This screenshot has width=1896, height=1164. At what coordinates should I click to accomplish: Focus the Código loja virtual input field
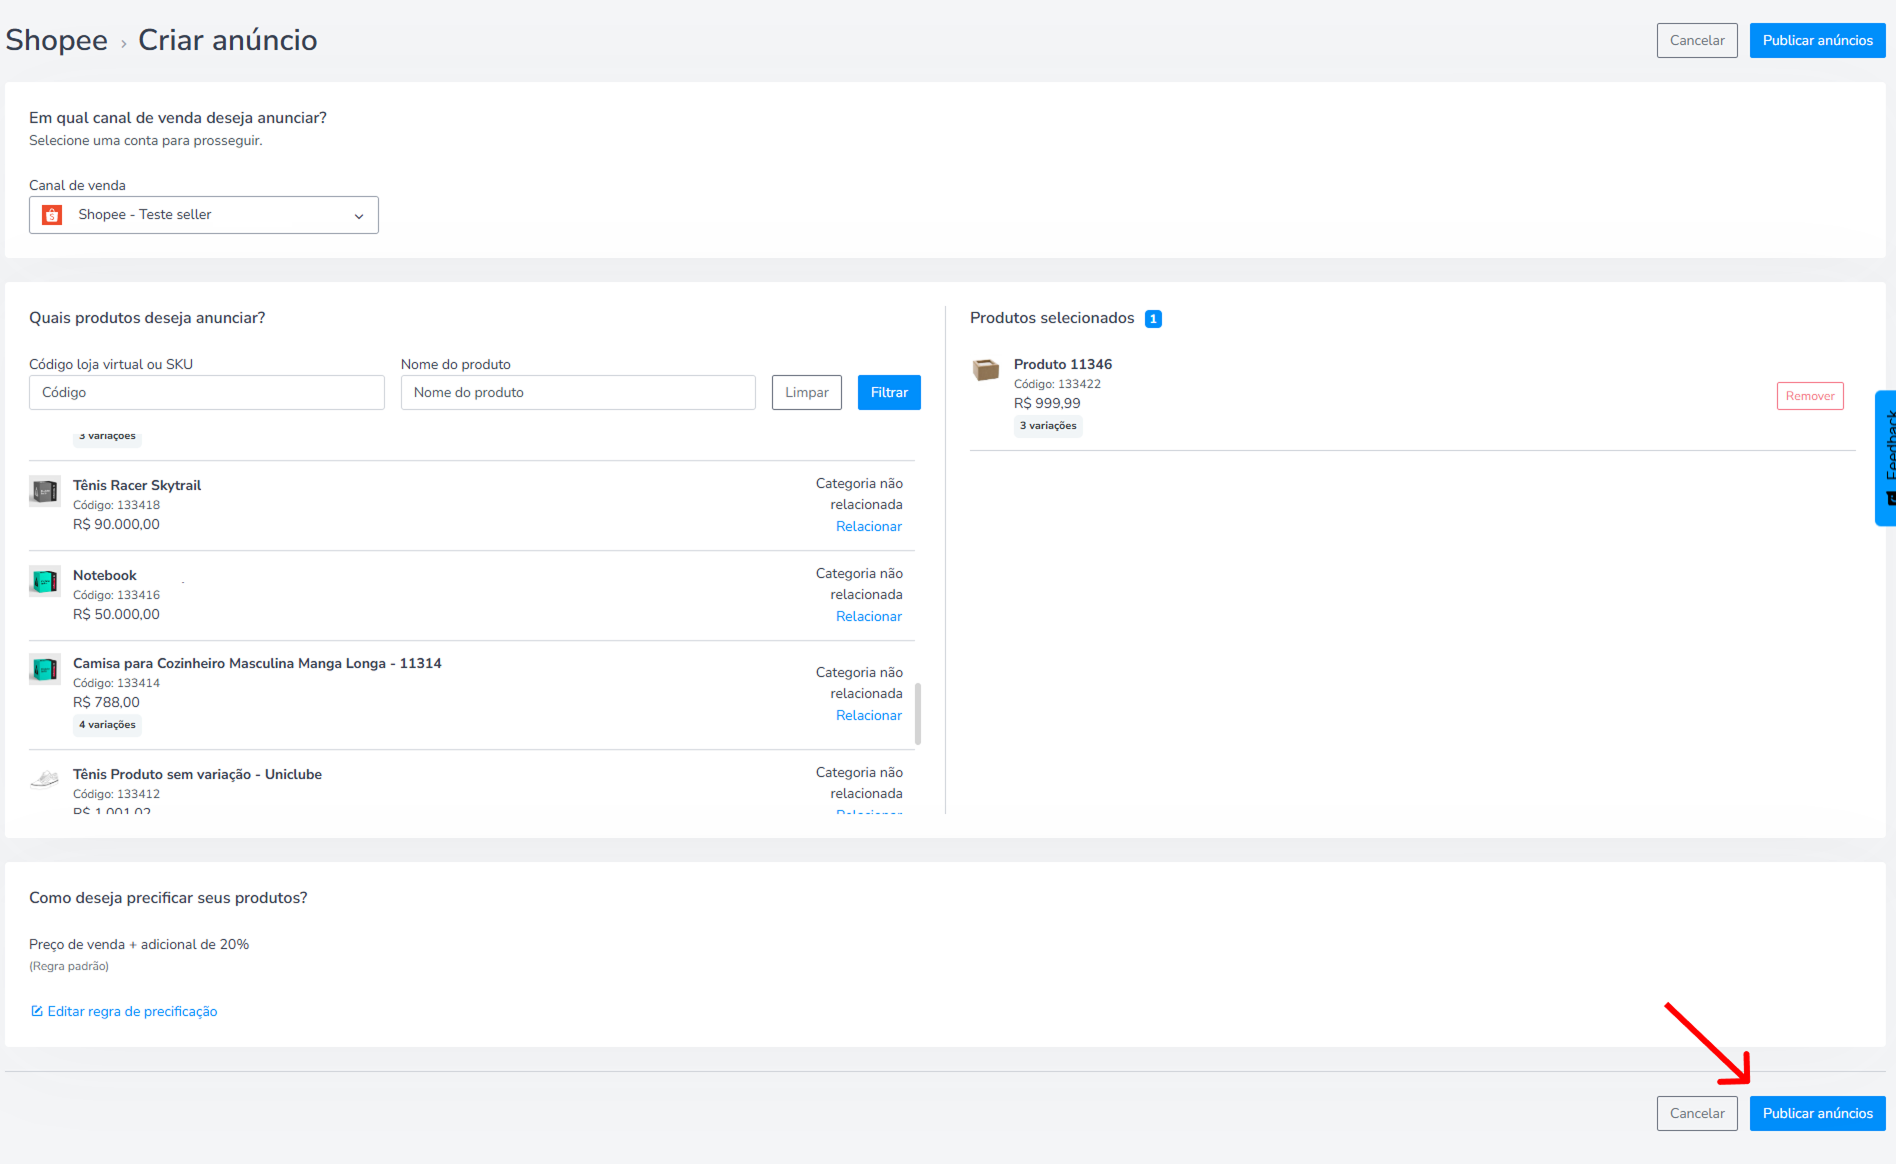coord(207,392)
